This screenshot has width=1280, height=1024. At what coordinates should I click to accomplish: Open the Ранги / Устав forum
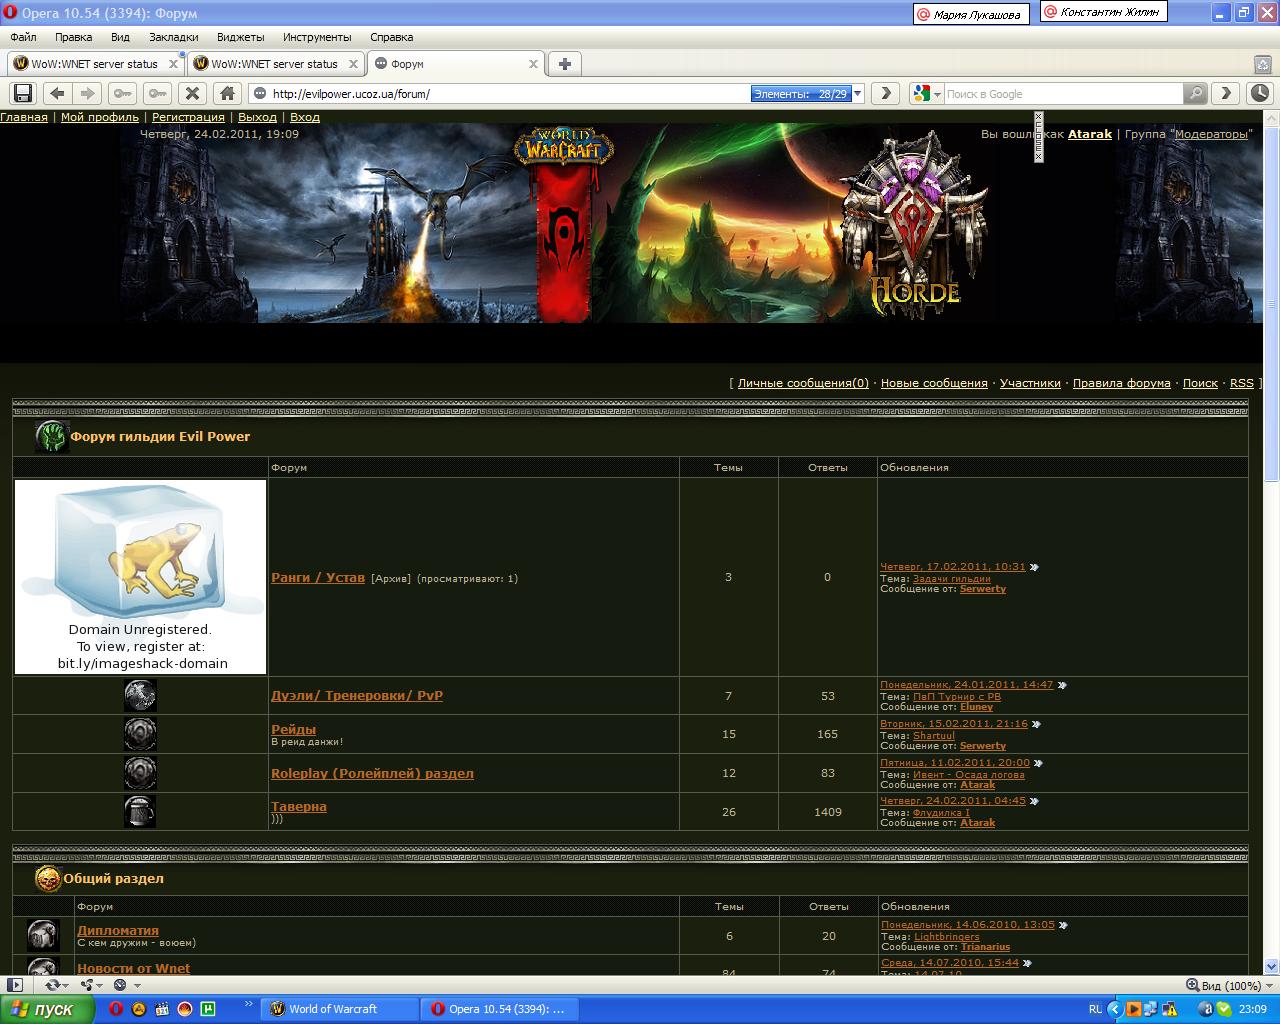(x=318, y=577)
